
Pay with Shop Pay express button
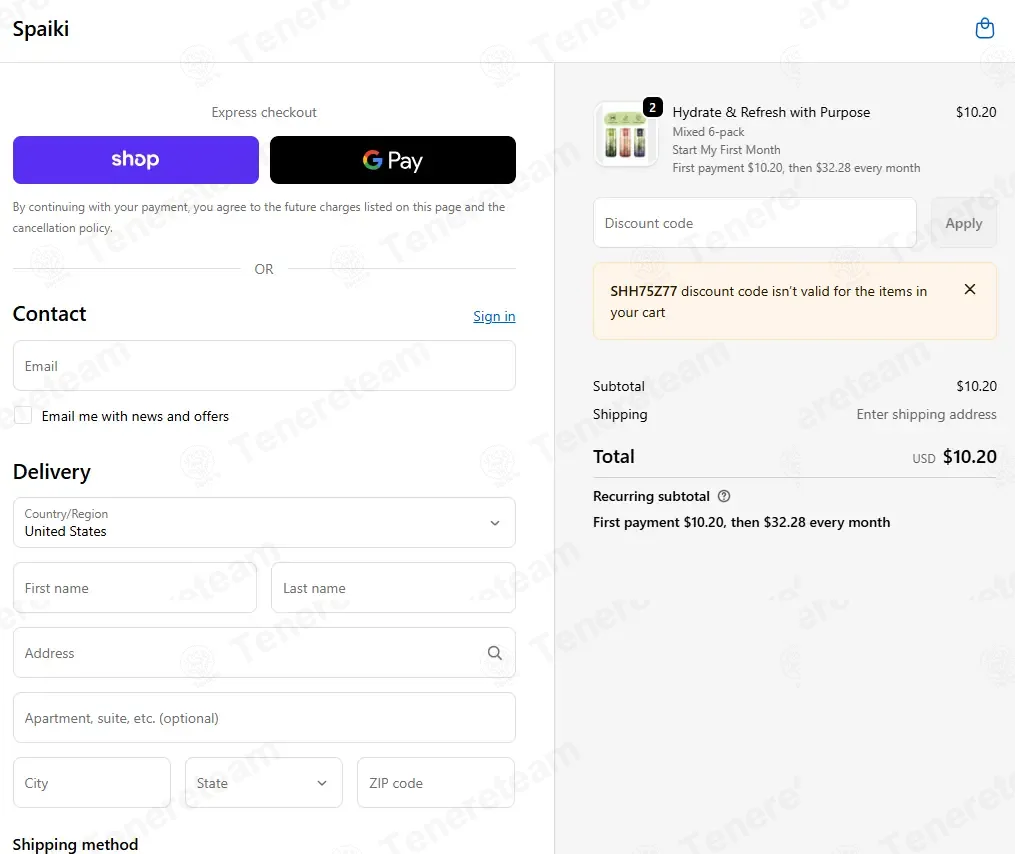coord(136,160)
